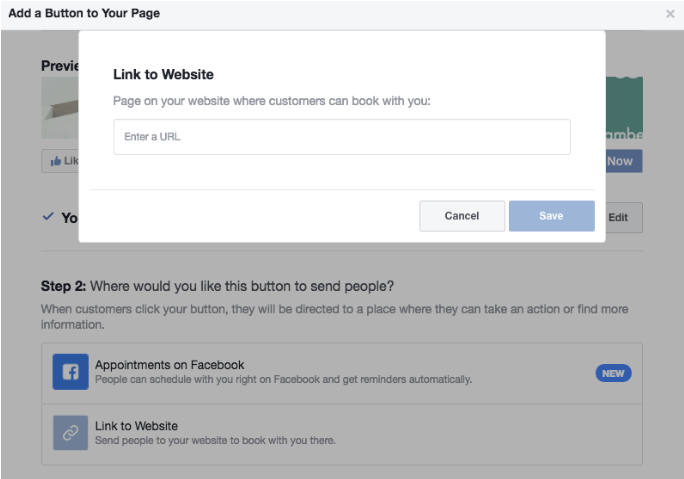This screenshot has height=479, width=684.
Task: Click the Cancel button in dialog
Action: tap(462, 216)
